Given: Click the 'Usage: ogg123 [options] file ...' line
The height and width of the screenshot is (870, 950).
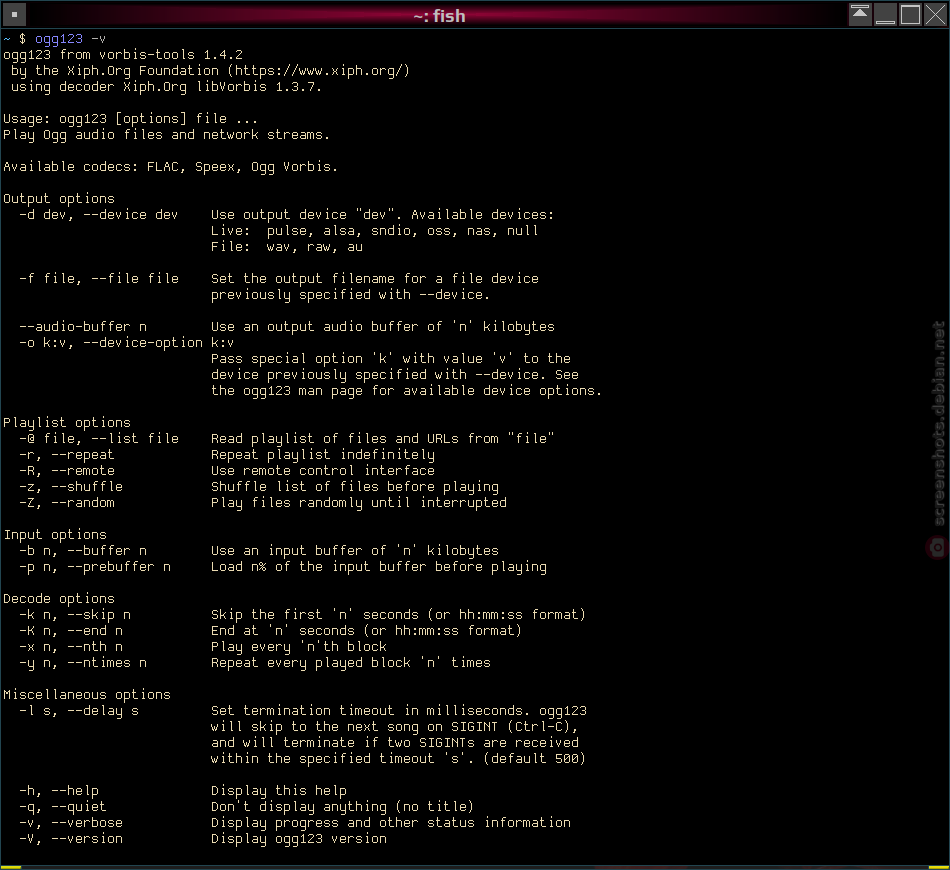Looking at the screenshot, I should 130,119.
